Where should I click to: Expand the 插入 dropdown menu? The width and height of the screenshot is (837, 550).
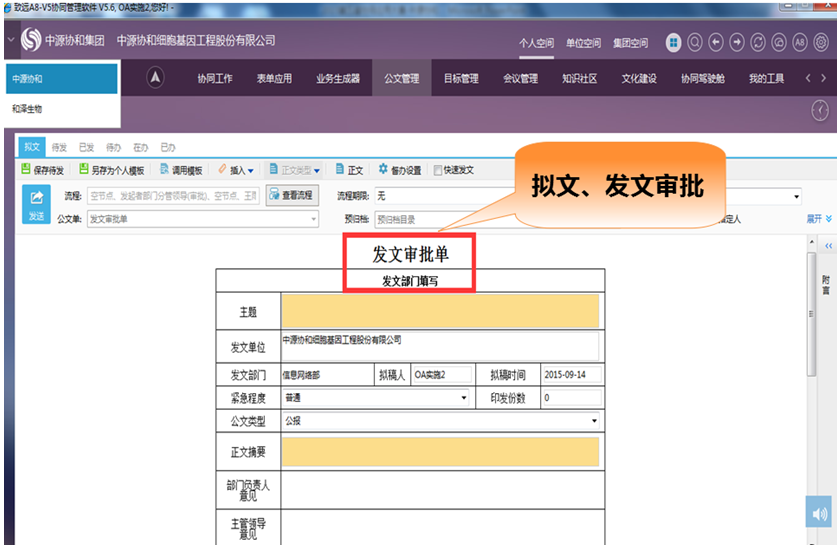(251, 171)
